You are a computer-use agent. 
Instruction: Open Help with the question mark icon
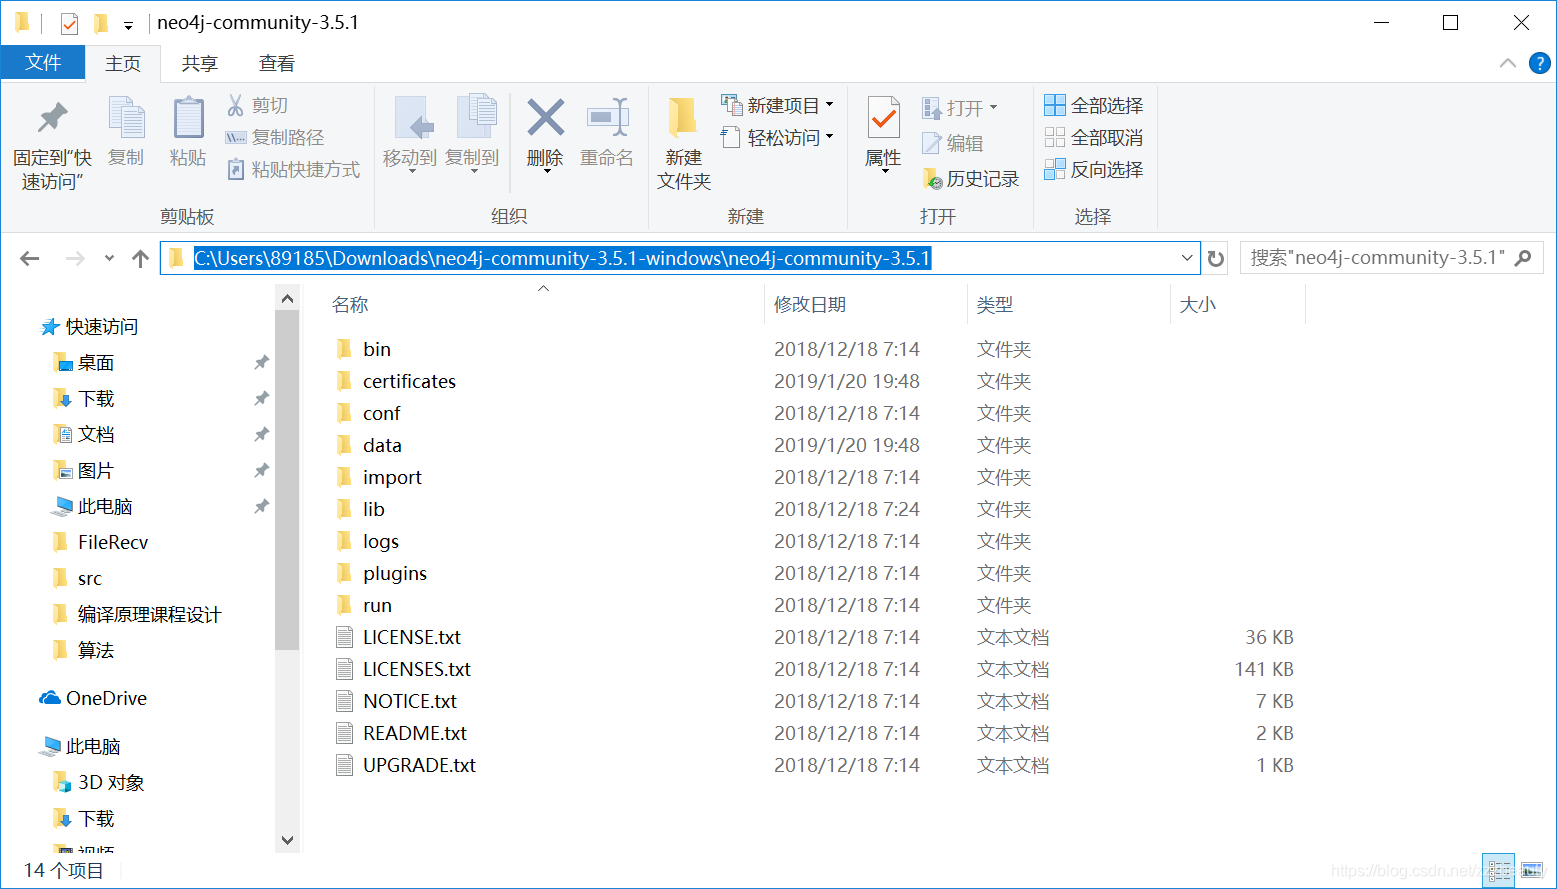[x=1540, y=63]
